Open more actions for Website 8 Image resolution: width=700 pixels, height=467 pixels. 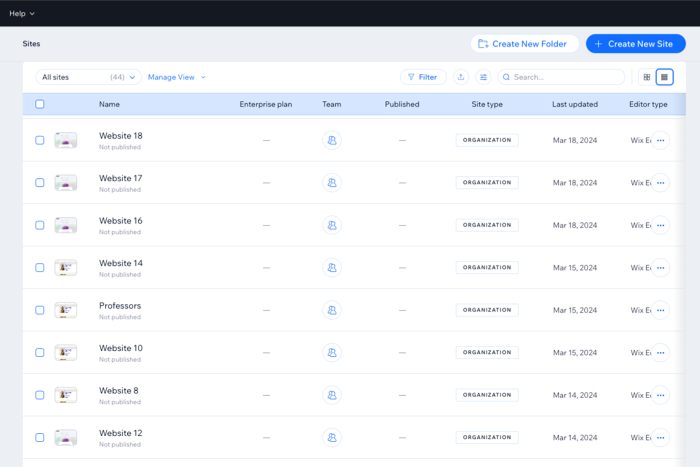click(x=661, y=395)
